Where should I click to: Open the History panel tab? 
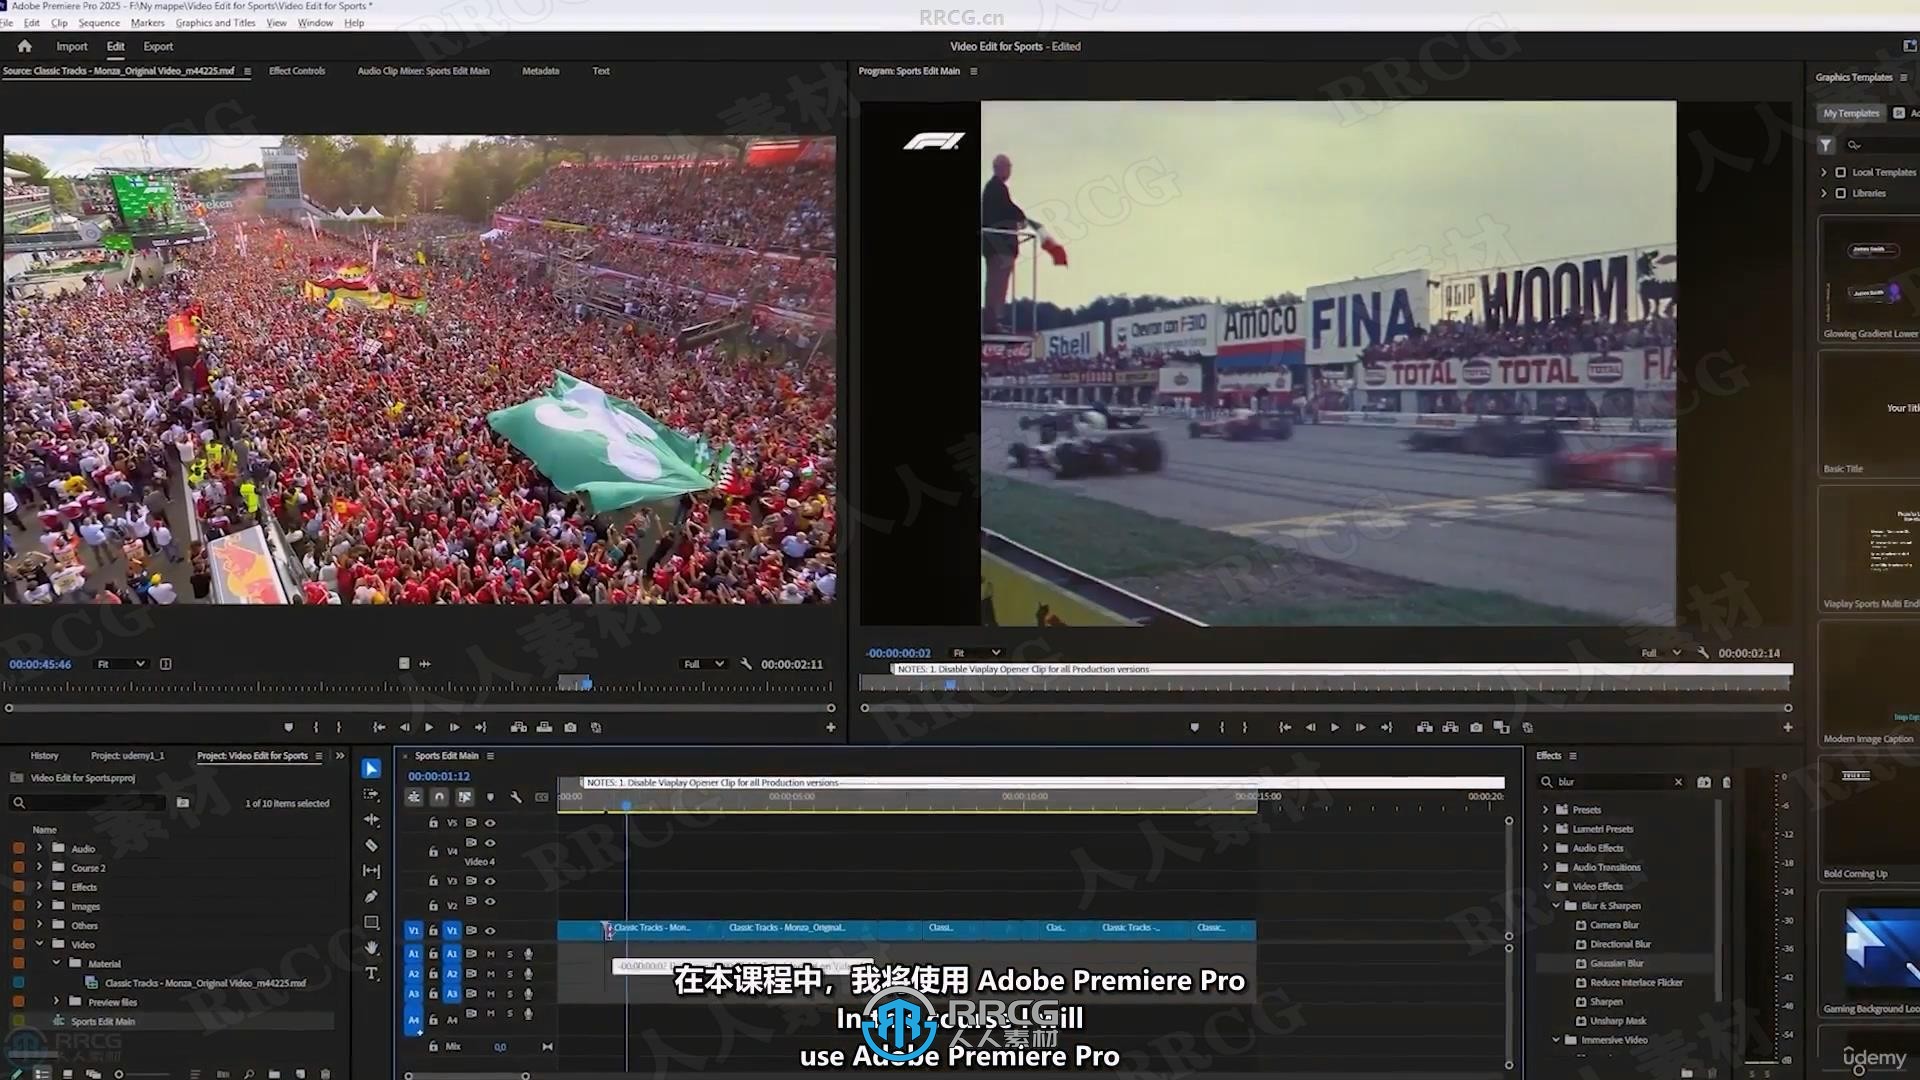44,756
